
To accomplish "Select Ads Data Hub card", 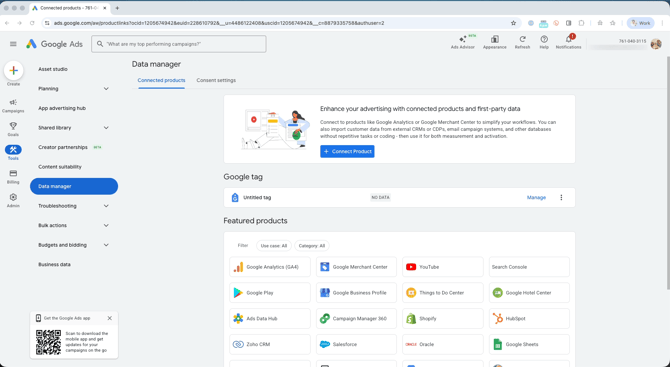I will pyautogui.click(x=270, y=318).
